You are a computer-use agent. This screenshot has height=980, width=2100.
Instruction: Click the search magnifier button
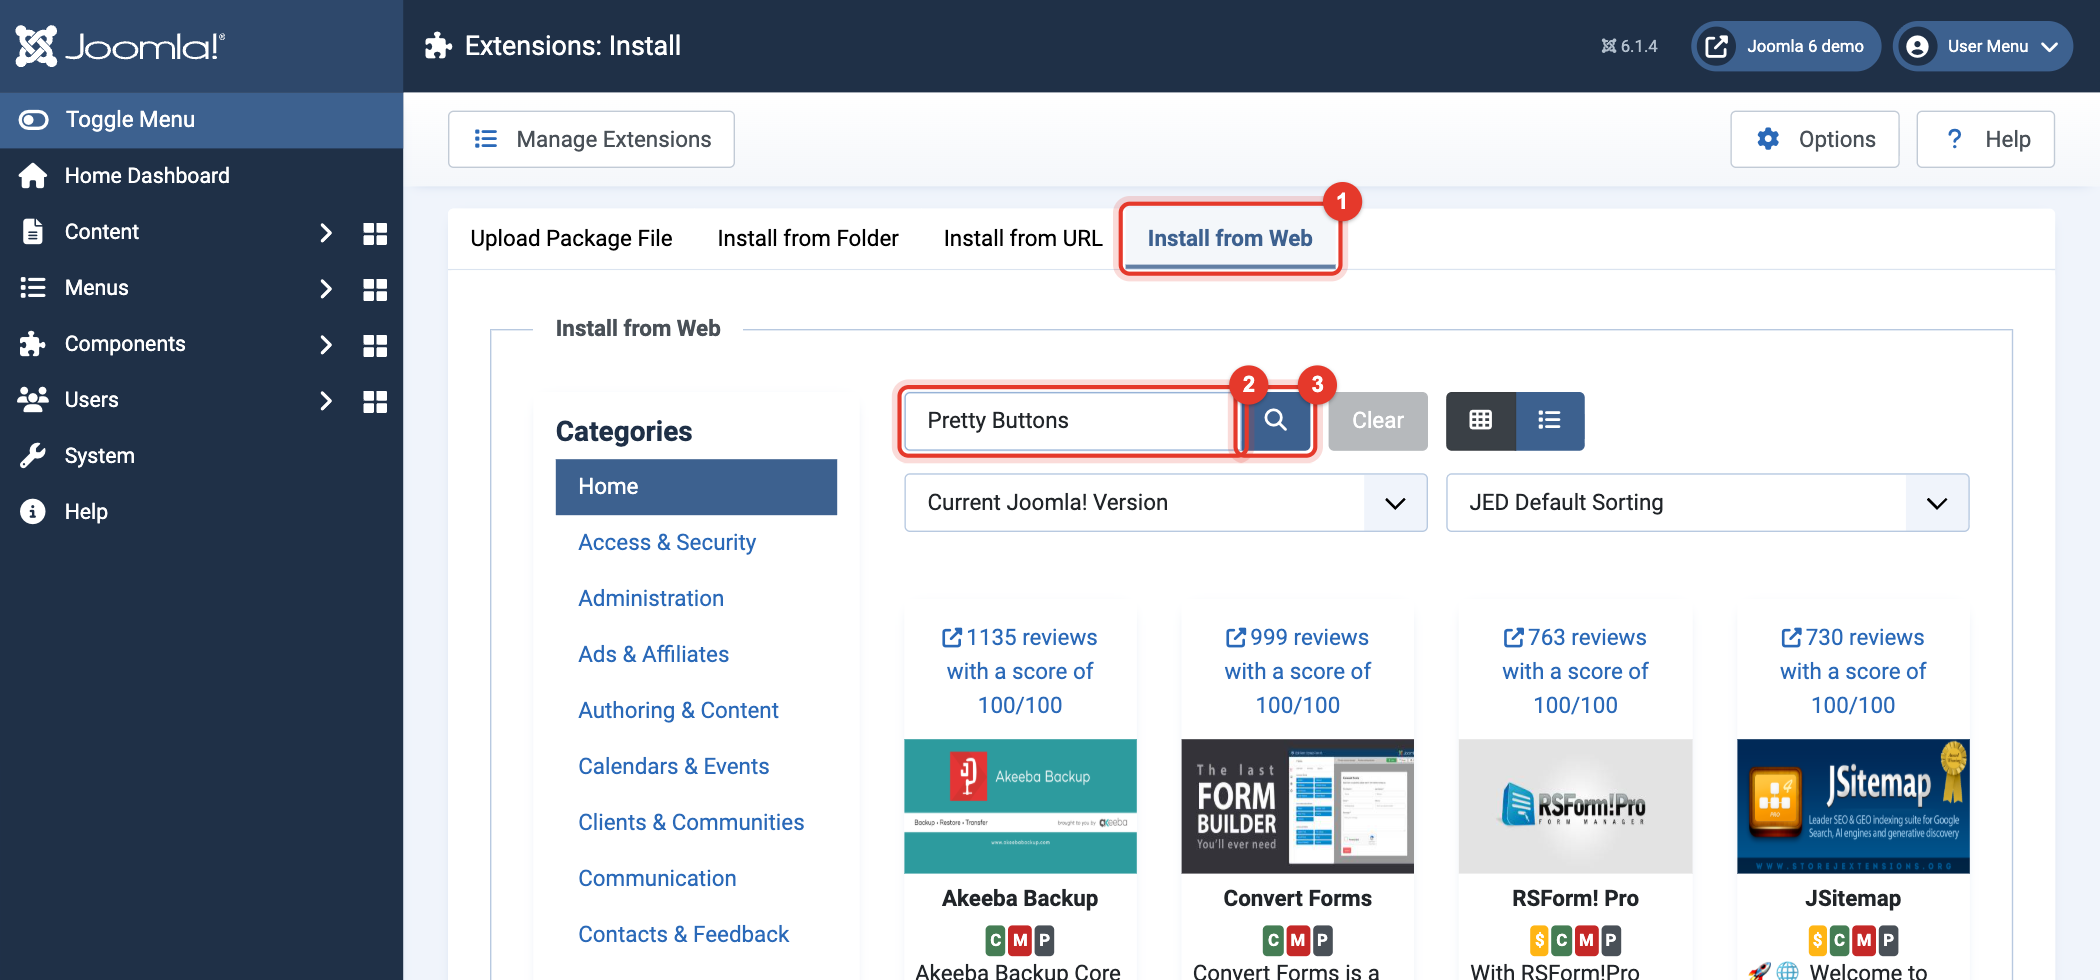[x=1276, y=420]
